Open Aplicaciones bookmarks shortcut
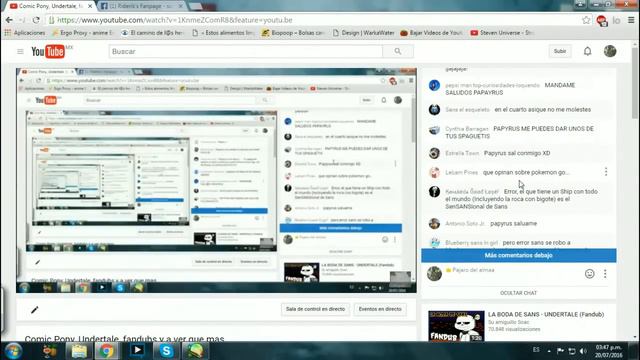 tap(25, 33)
